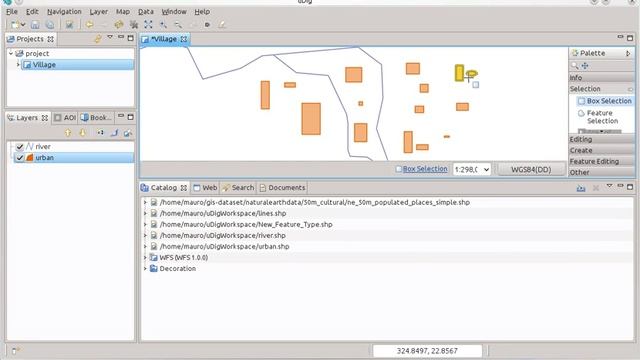Click the Box Selection link below the map
This screenshot has height=360, width=640.
tap(425, 169)
